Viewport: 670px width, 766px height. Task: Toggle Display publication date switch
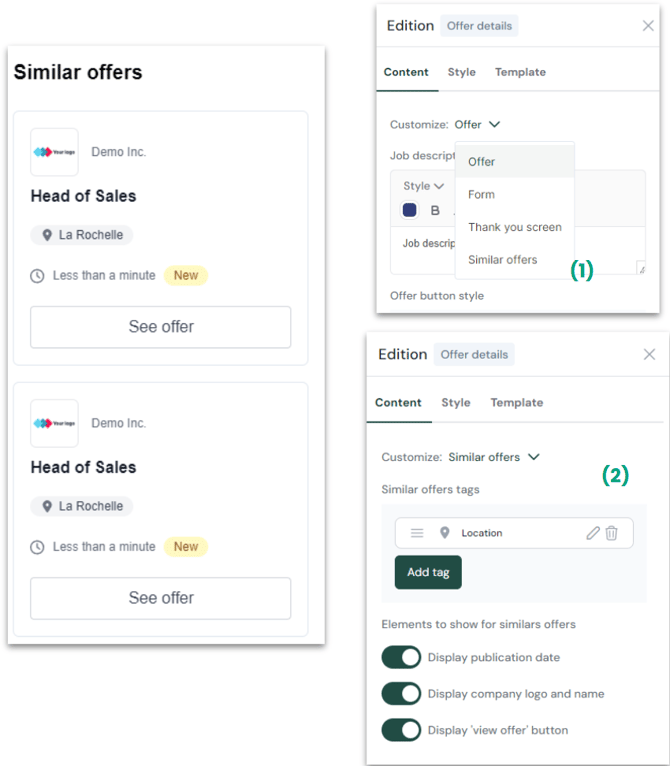click(x=401, y=657)
